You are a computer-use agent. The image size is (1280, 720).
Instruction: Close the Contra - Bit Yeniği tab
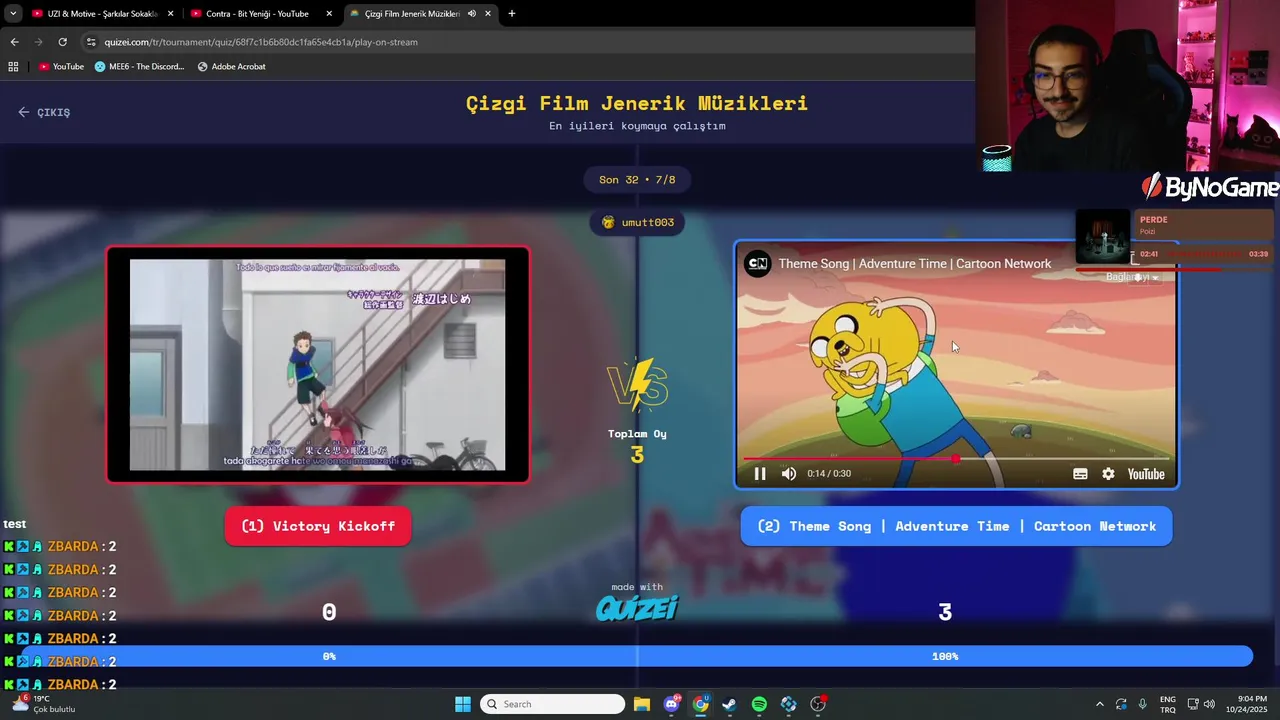329,14
